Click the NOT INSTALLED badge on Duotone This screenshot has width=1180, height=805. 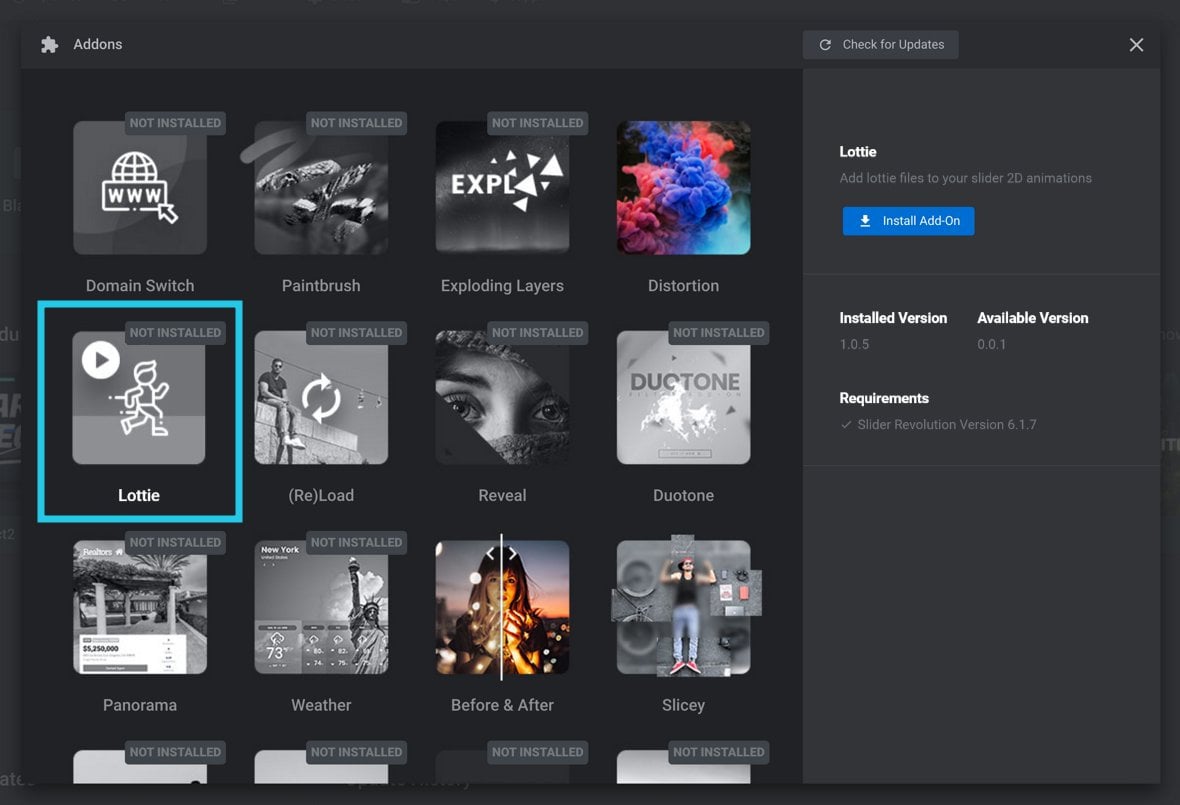pyautogui.click(x=719, y=333)
